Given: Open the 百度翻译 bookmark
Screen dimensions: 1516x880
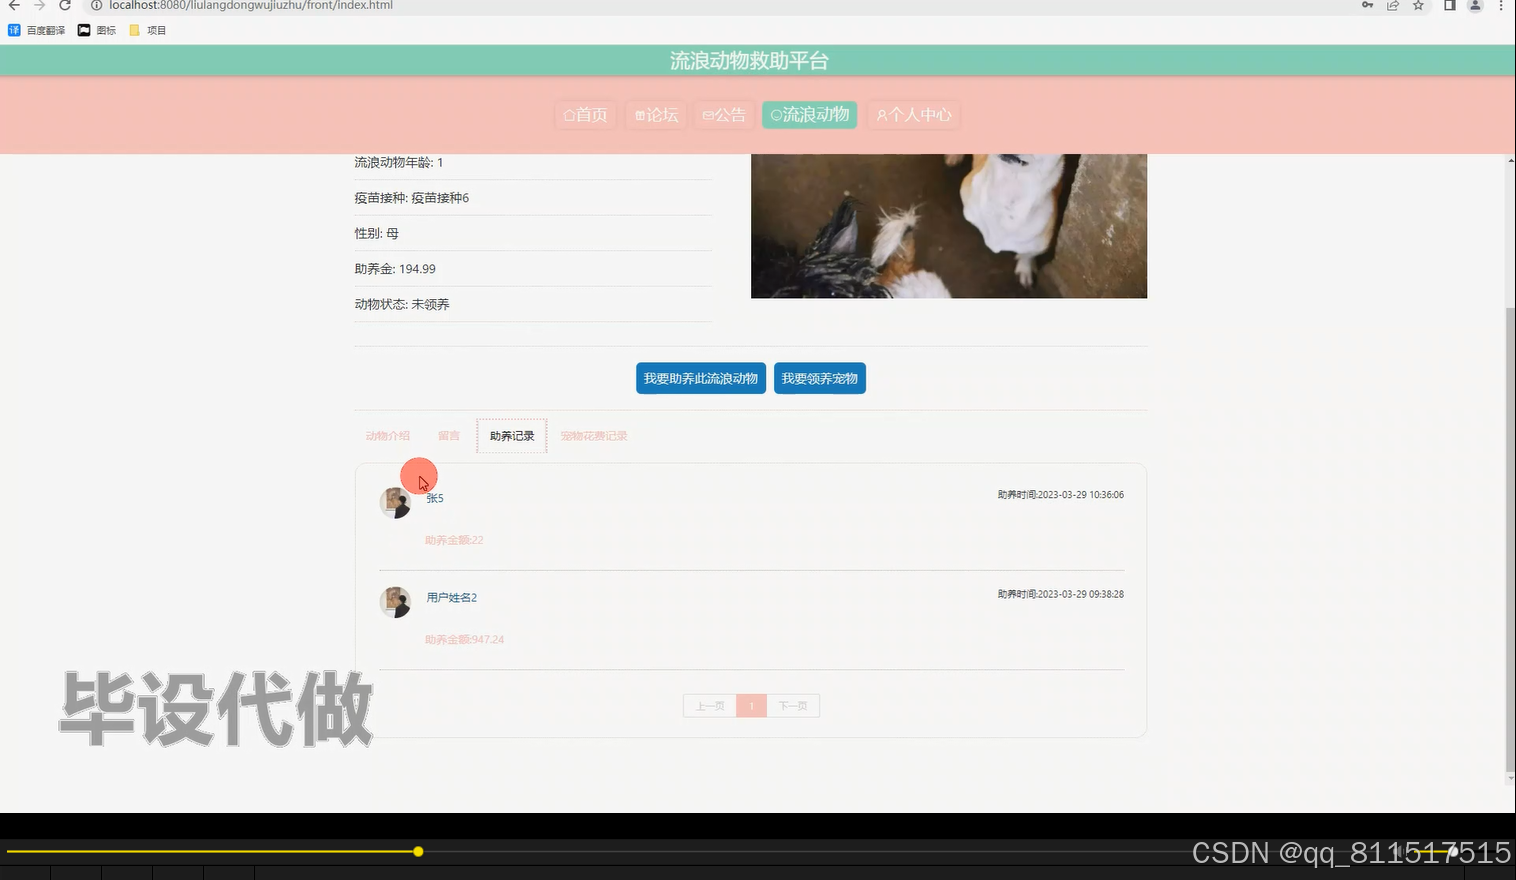Looking at the screenshot, I should pyautogui.click(x=37, y=29).
